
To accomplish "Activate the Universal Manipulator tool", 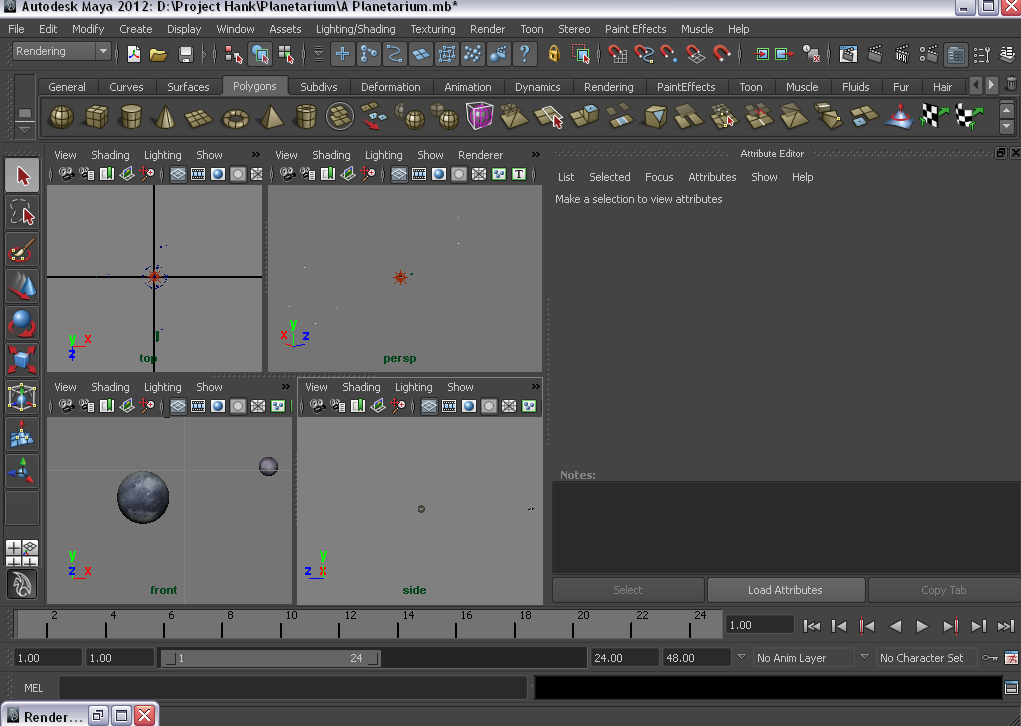I will tap(22, 397).
